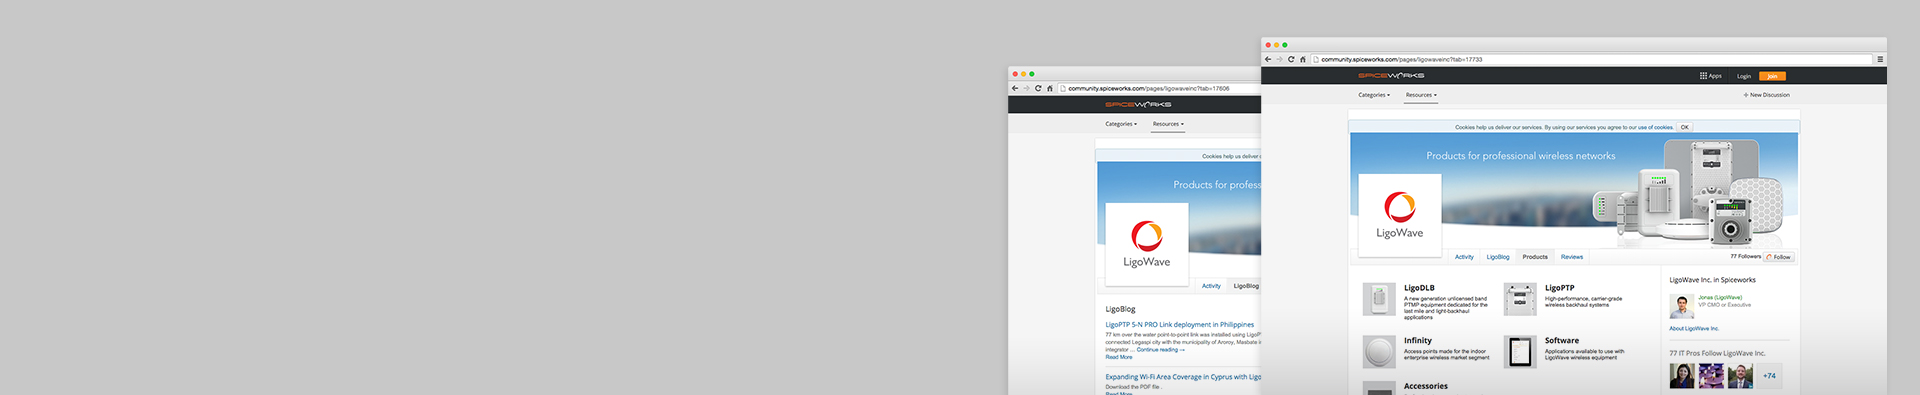Click Read More under Philippines post
Image resolution: width=1920 pixels, height=395 pixels.
coord(1119,357)
